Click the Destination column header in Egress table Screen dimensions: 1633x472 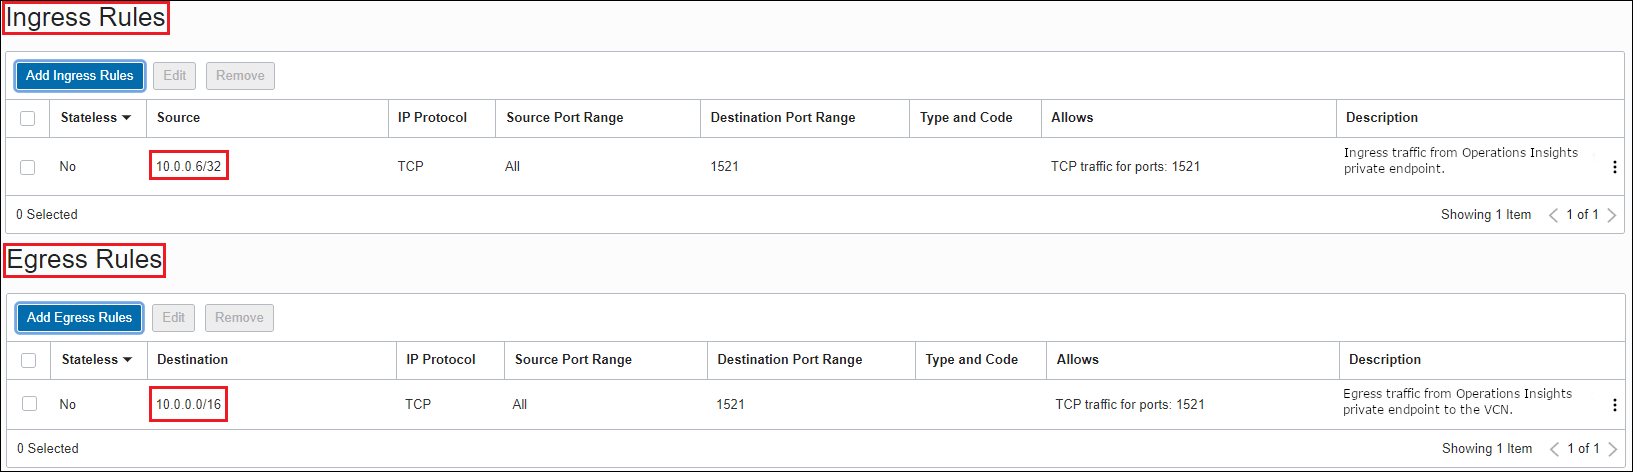[192, 360]
